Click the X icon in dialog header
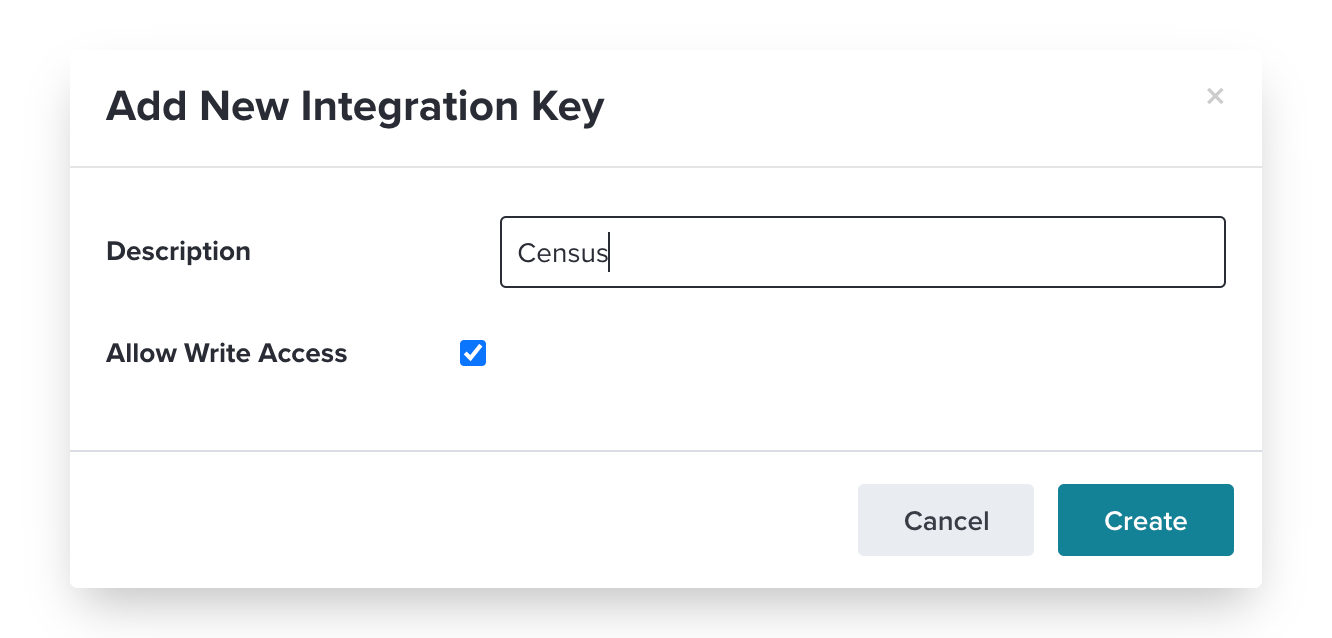 tap(1215, 96)
